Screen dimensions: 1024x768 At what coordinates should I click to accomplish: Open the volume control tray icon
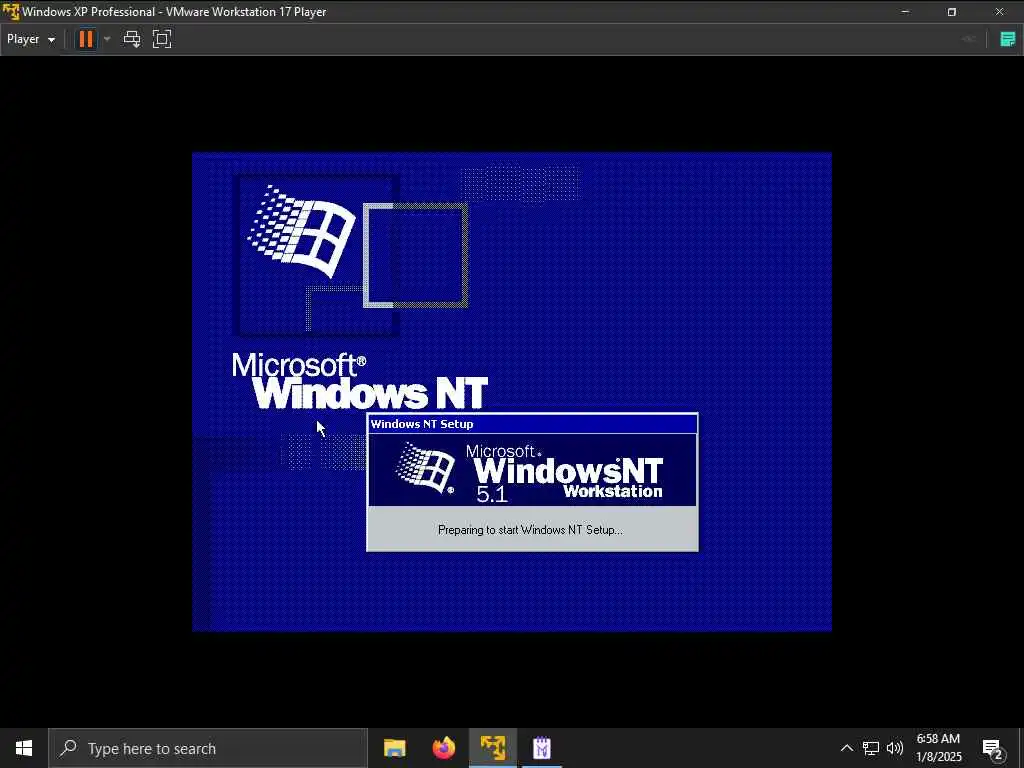(895, 748)
